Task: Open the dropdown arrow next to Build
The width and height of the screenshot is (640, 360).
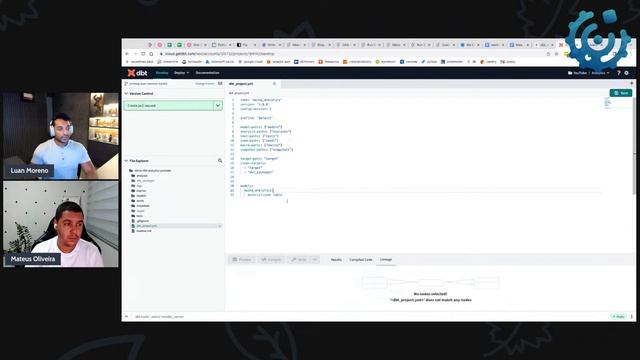Action: (x=315, y=260)
